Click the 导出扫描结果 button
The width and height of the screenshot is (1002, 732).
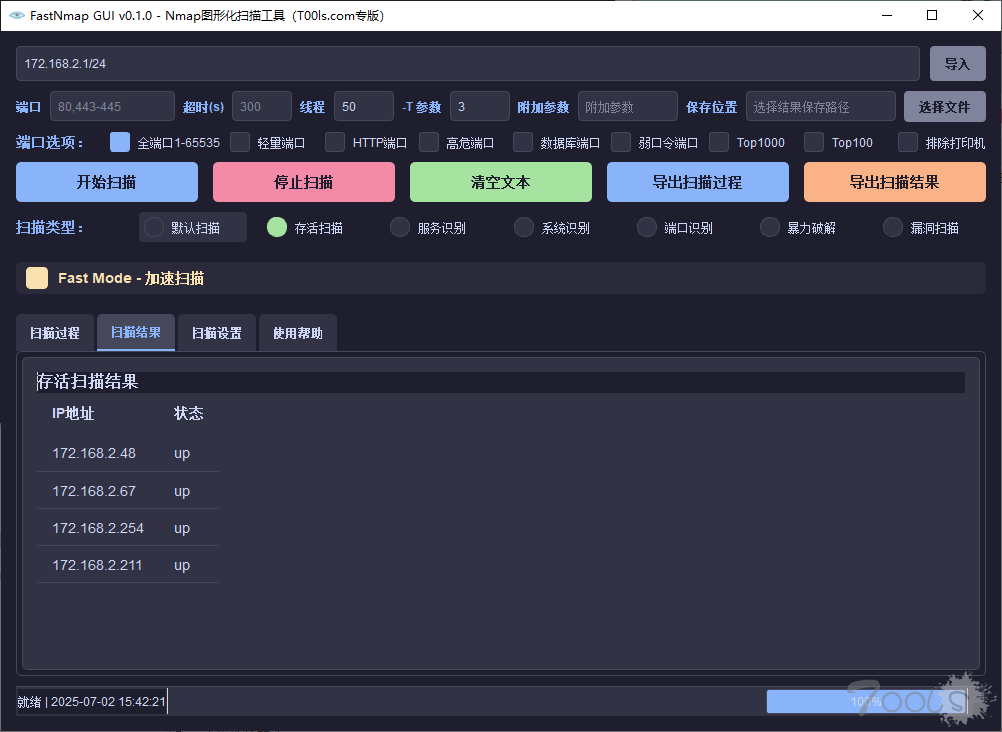tap(895, 182)
